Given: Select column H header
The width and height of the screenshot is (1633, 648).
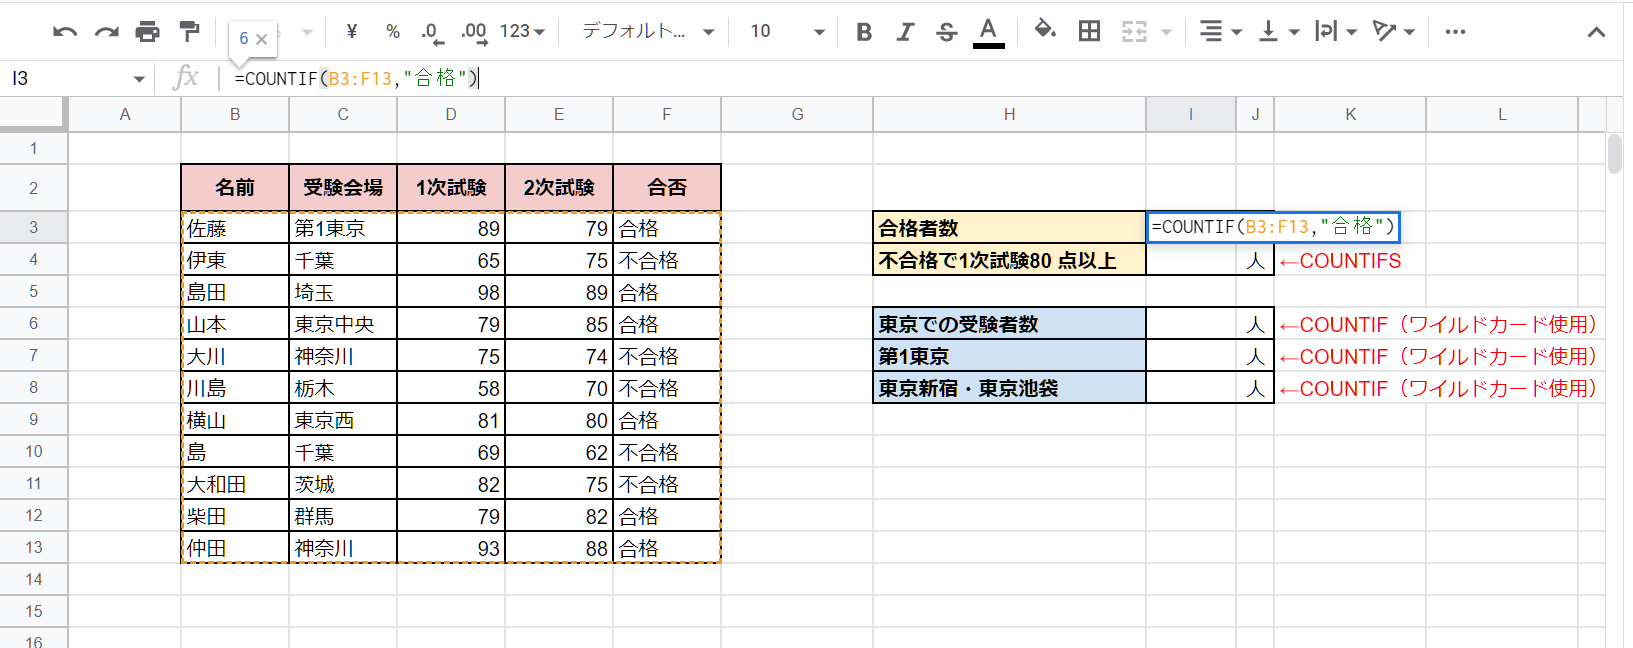Looking at the screenshot, I should [1010, 114].
